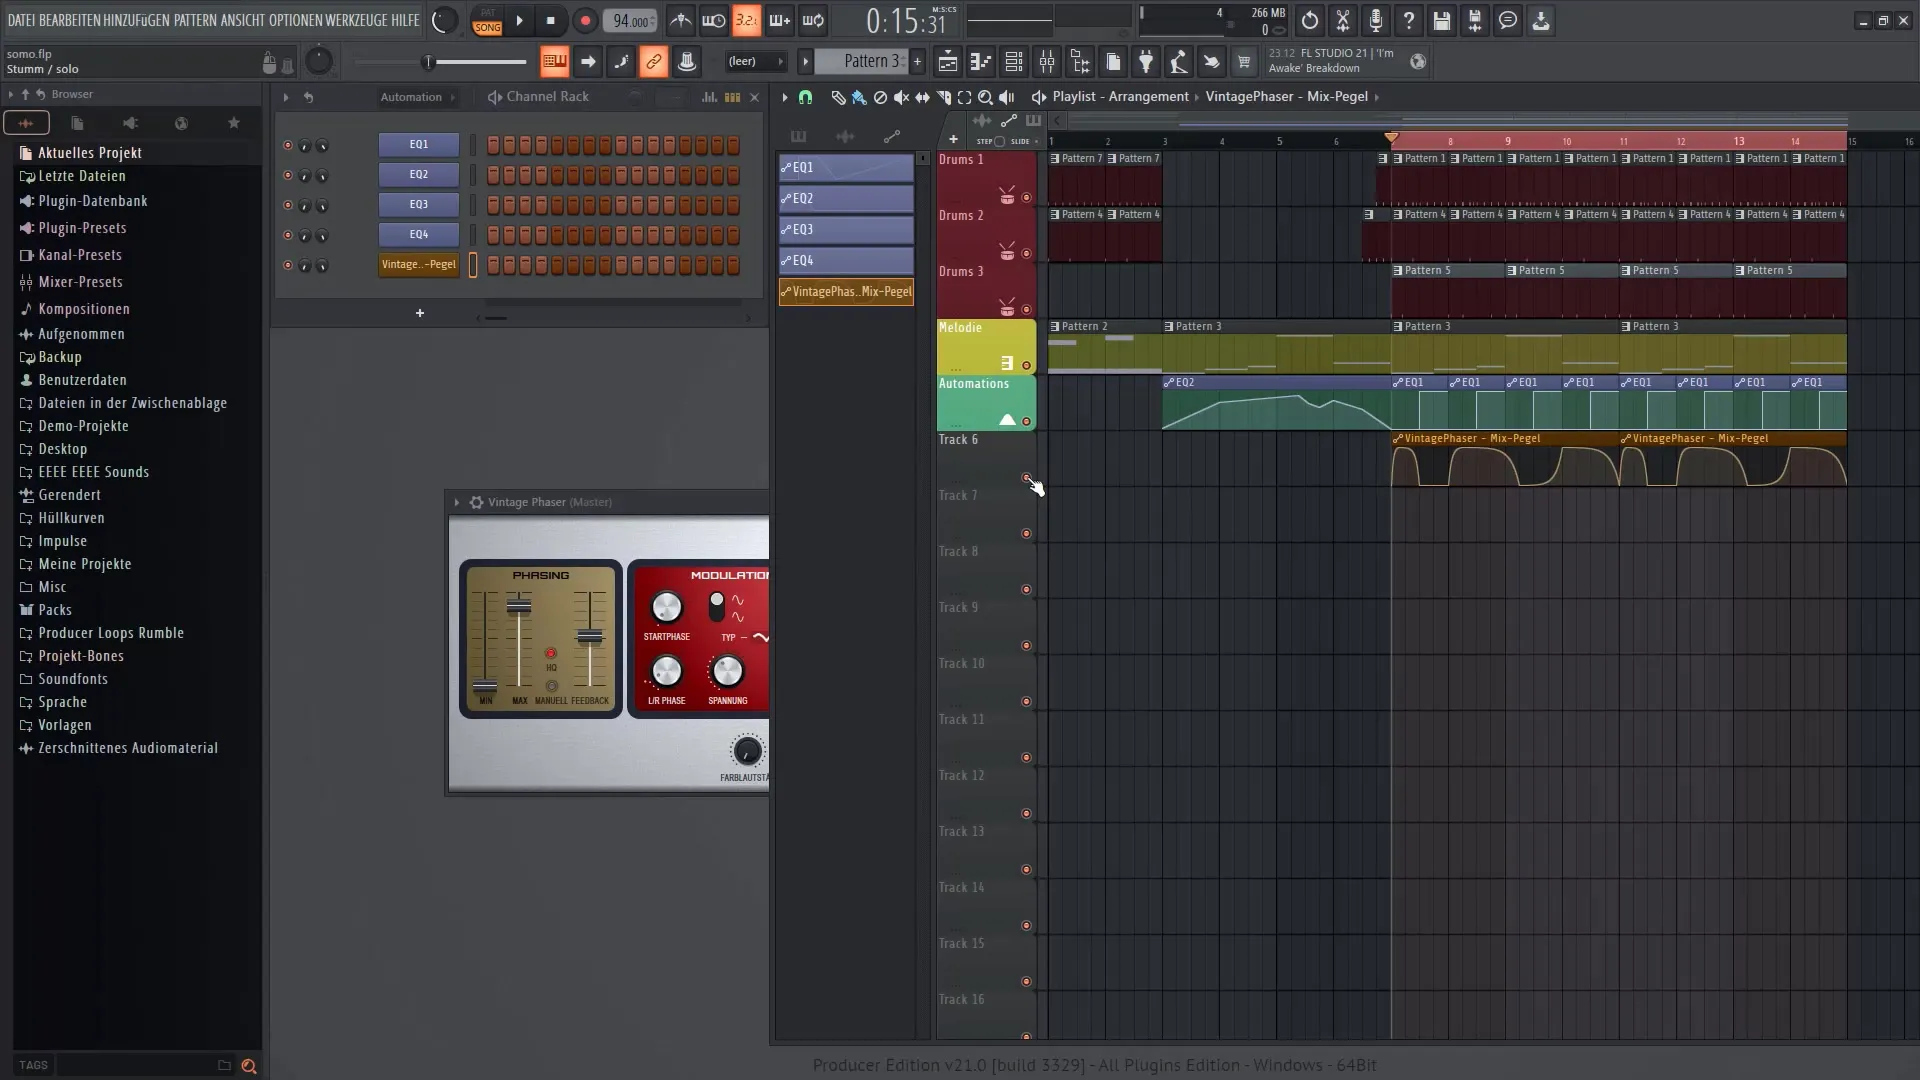Screen dimensions: 1920x1080
Task: Mute the Automations playlist track
Action: (1026, 422)
